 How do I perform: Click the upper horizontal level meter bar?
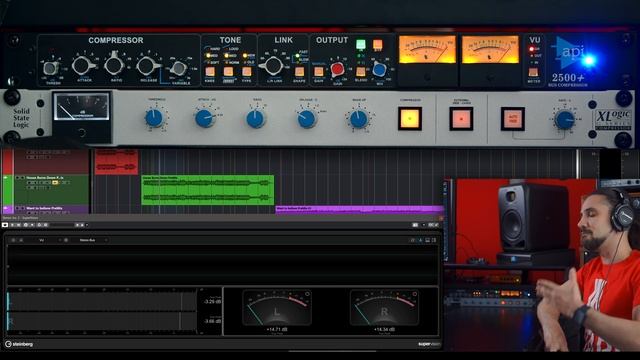tap(102, 302)
